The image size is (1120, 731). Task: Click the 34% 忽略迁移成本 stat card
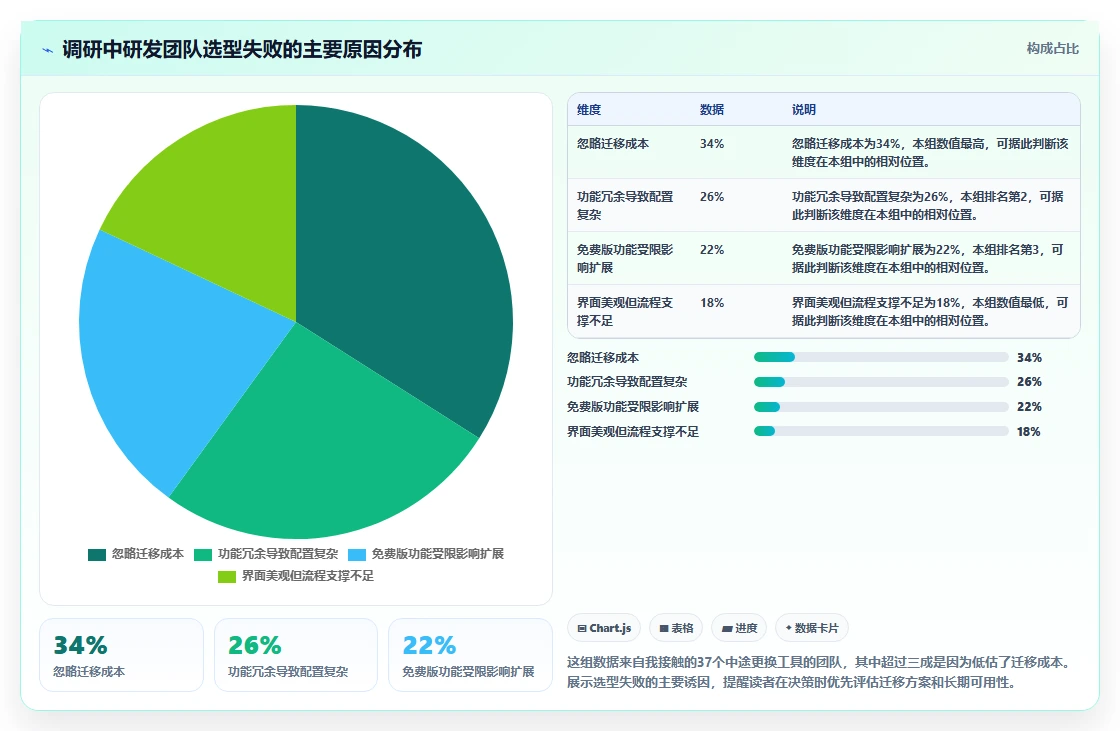pos(121,655)
